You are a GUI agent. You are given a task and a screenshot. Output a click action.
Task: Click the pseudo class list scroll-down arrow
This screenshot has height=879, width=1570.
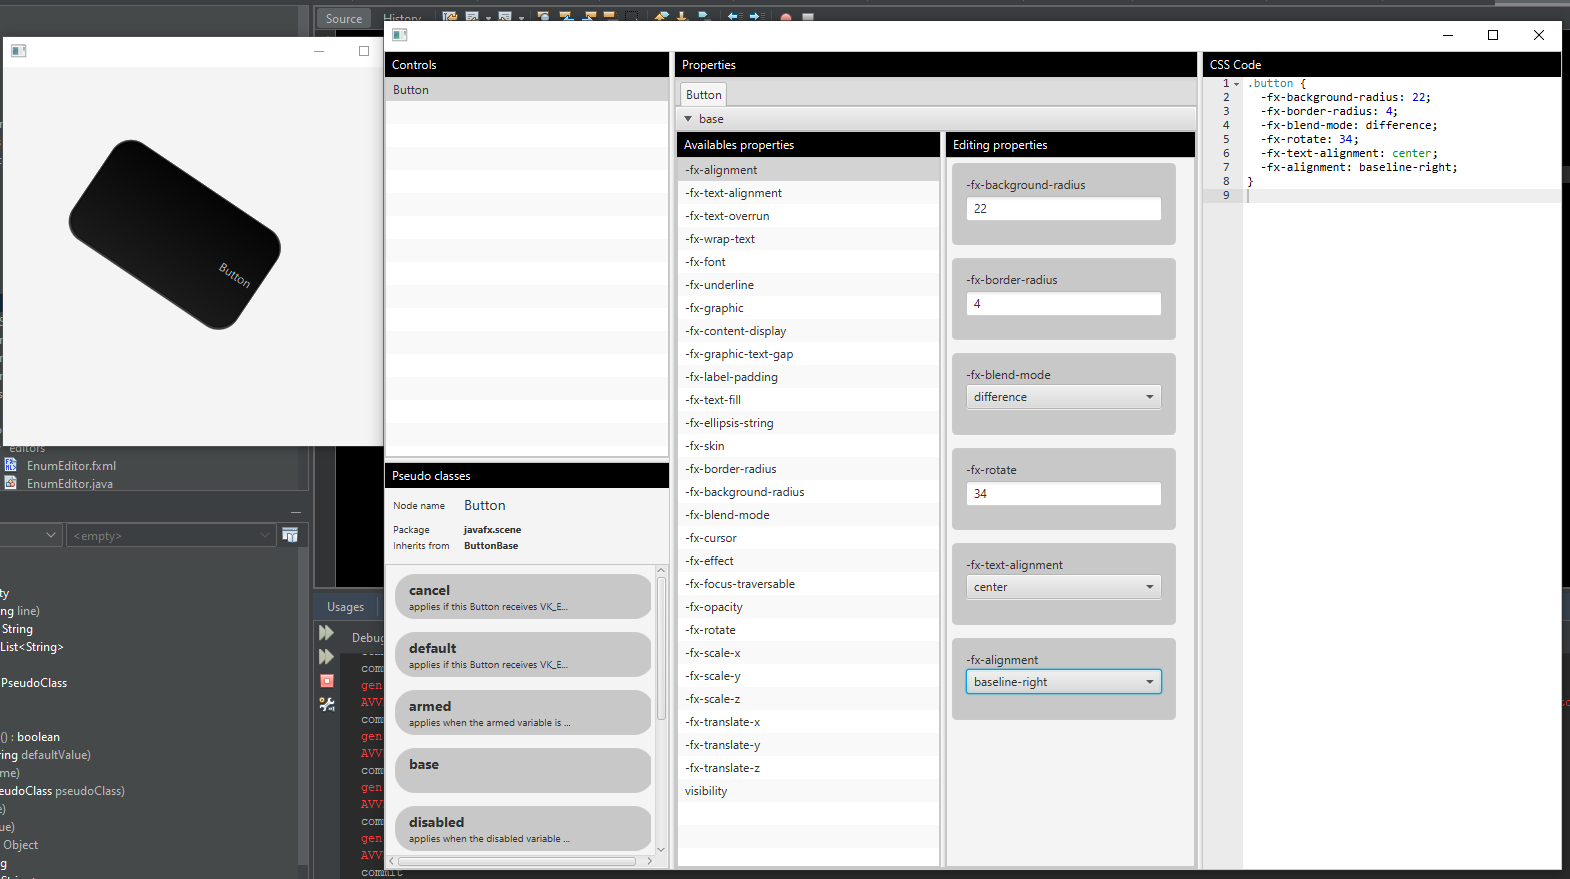coord(661,849)
